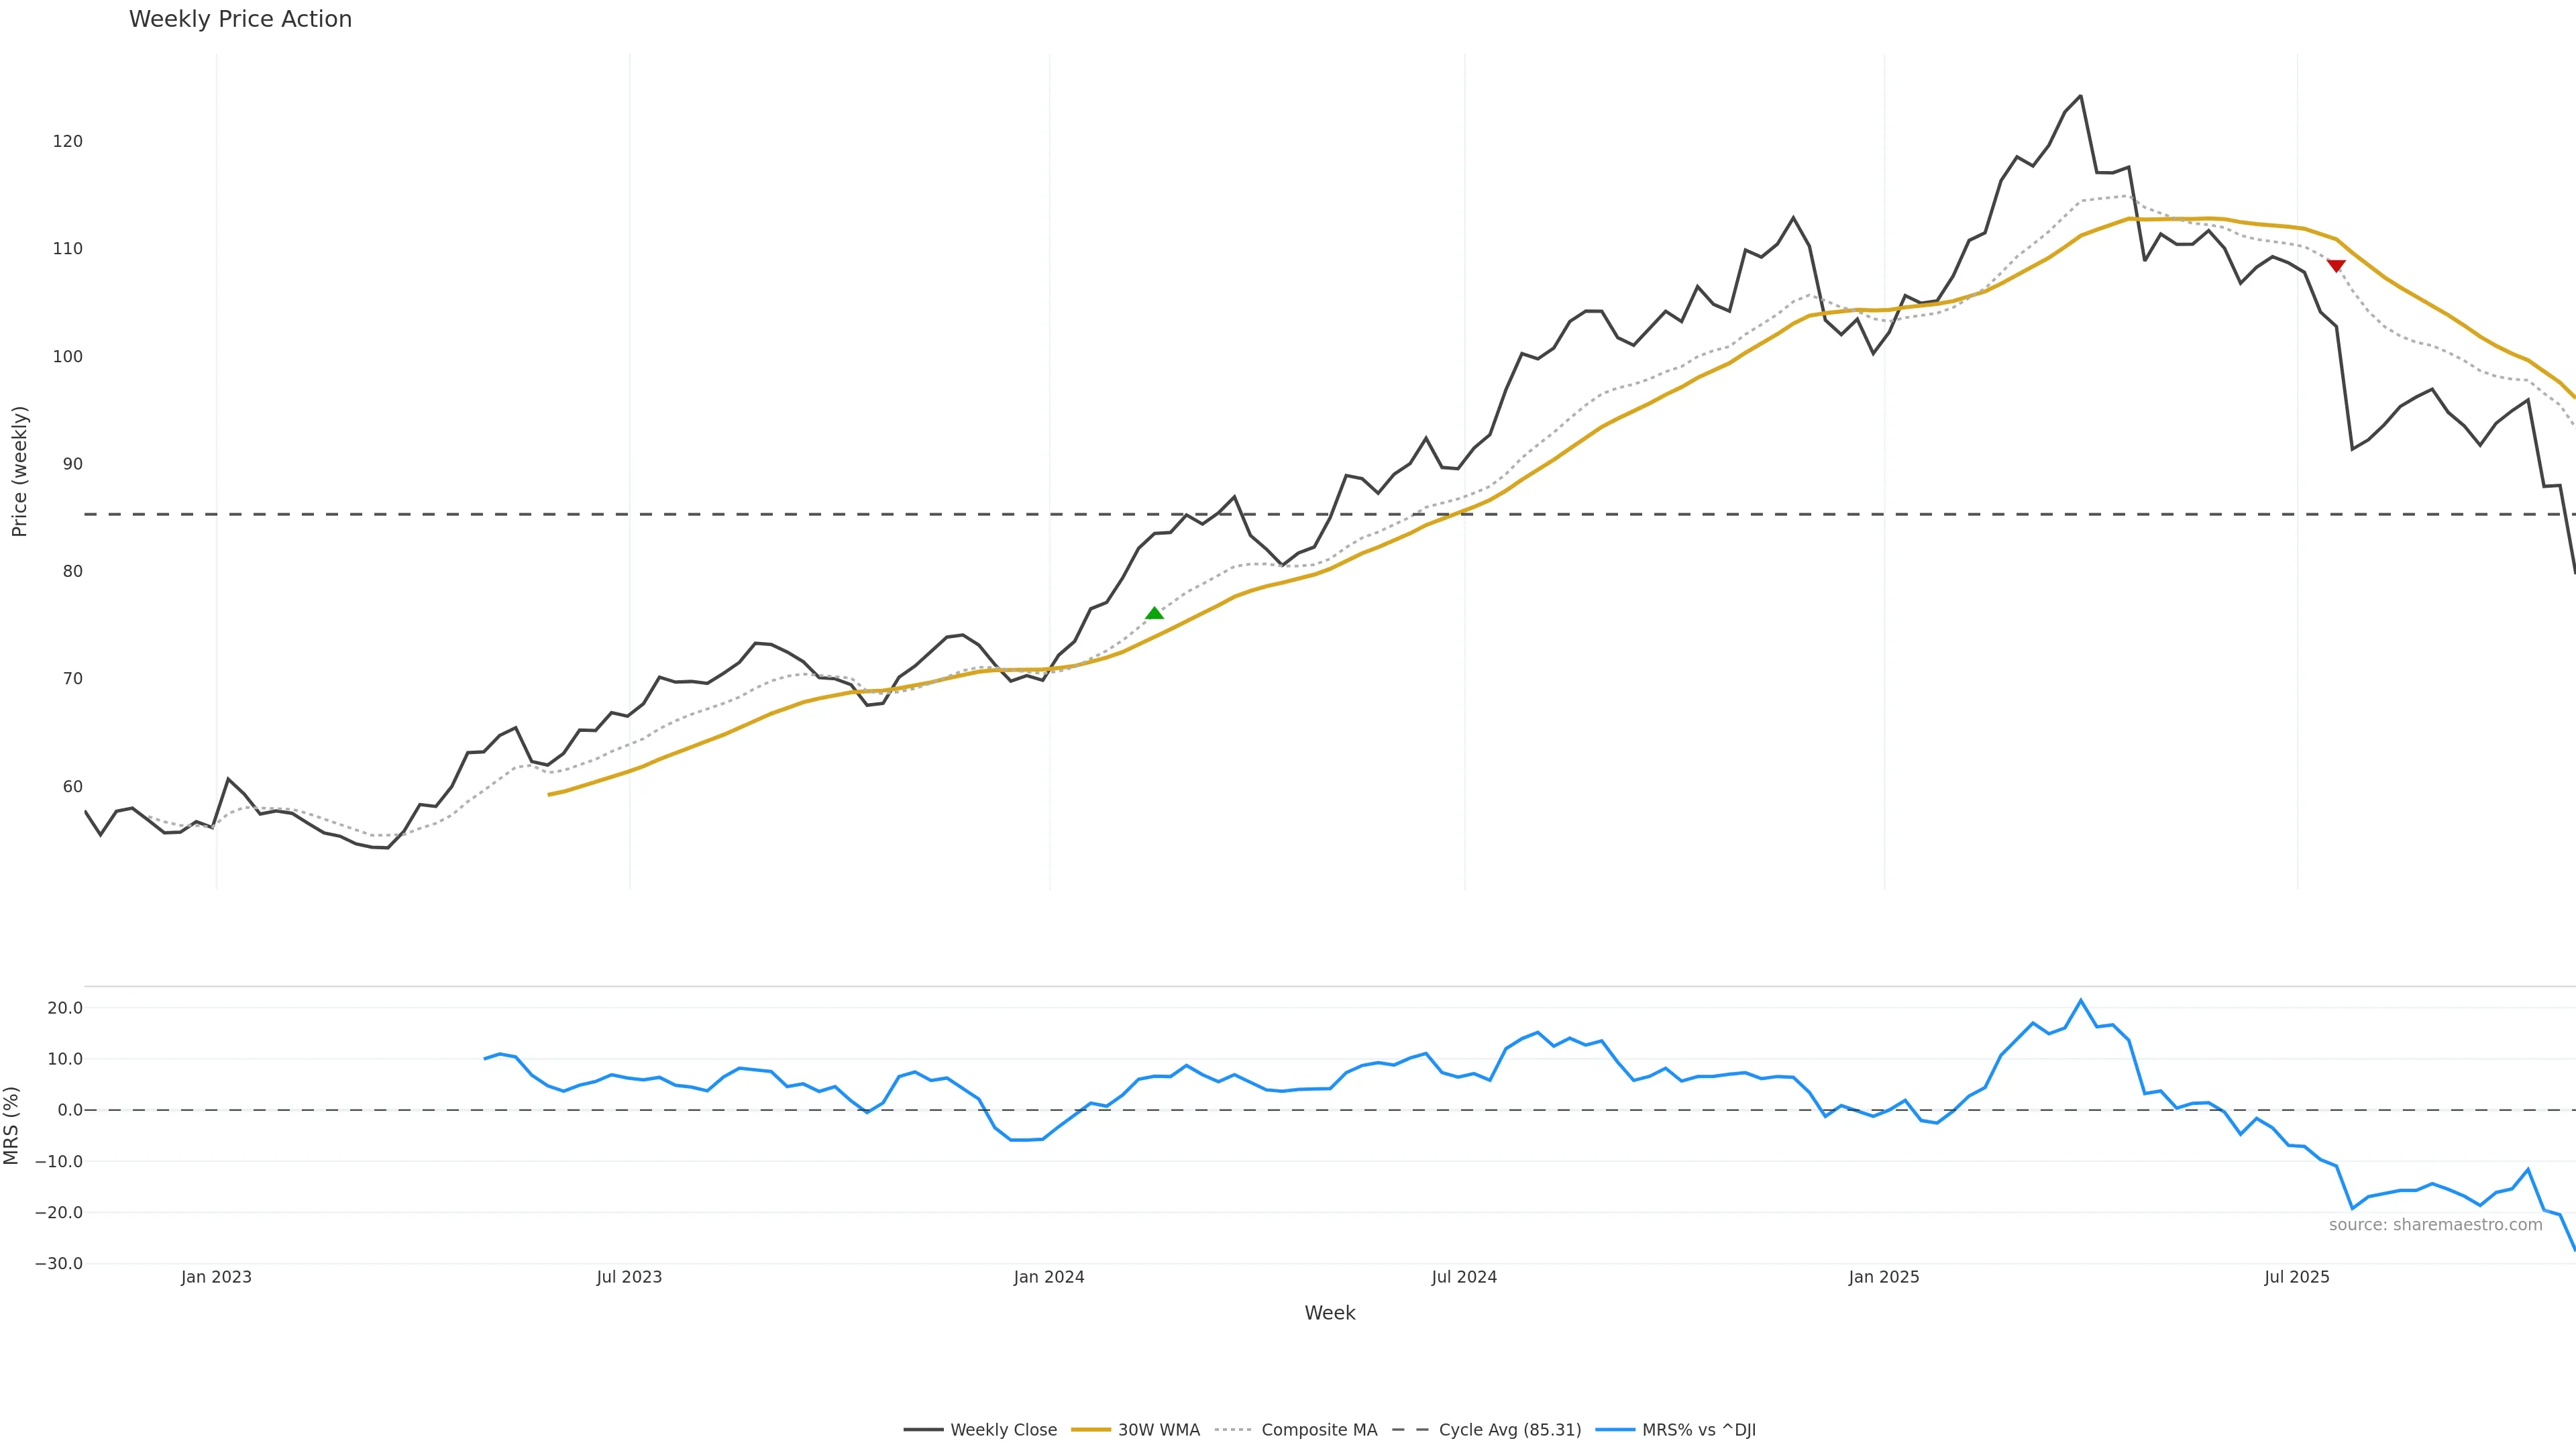Click the highest peak of the Weekly Close line
This screenshot has height=1449, width=2576.
pyautogui.click(x=2080, y=96)
